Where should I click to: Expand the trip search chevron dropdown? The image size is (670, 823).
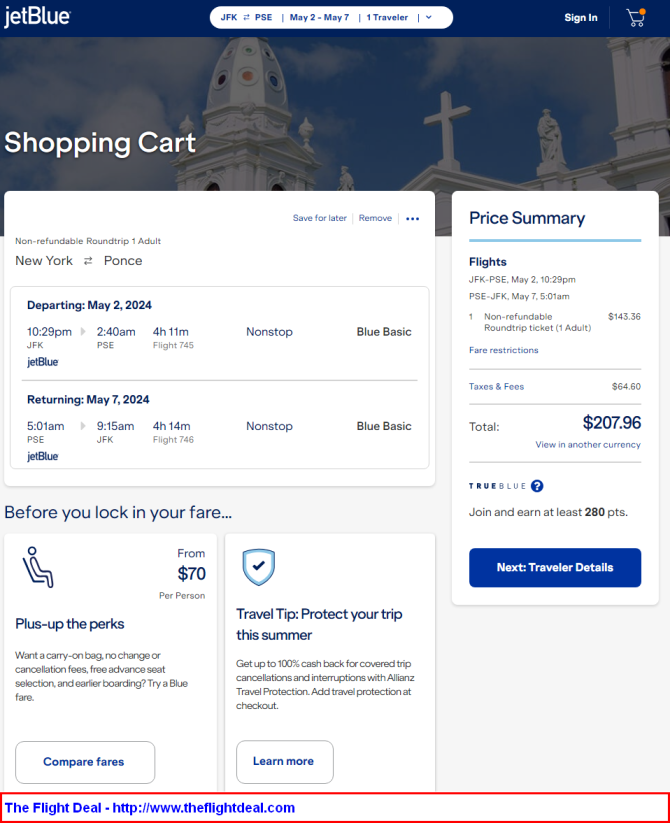click(x=429, y=17)
